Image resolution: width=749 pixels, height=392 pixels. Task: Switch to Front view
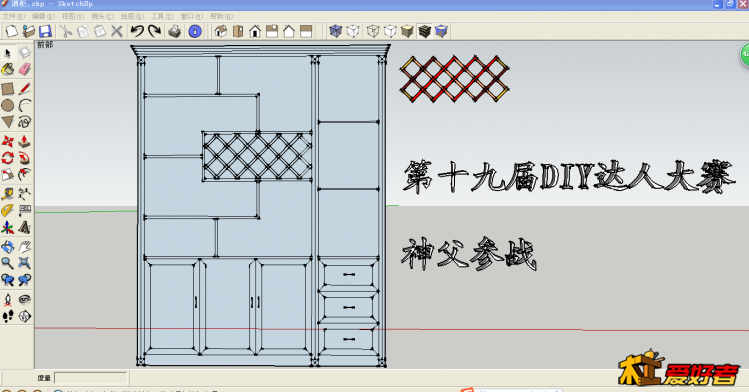pos(255,32)
